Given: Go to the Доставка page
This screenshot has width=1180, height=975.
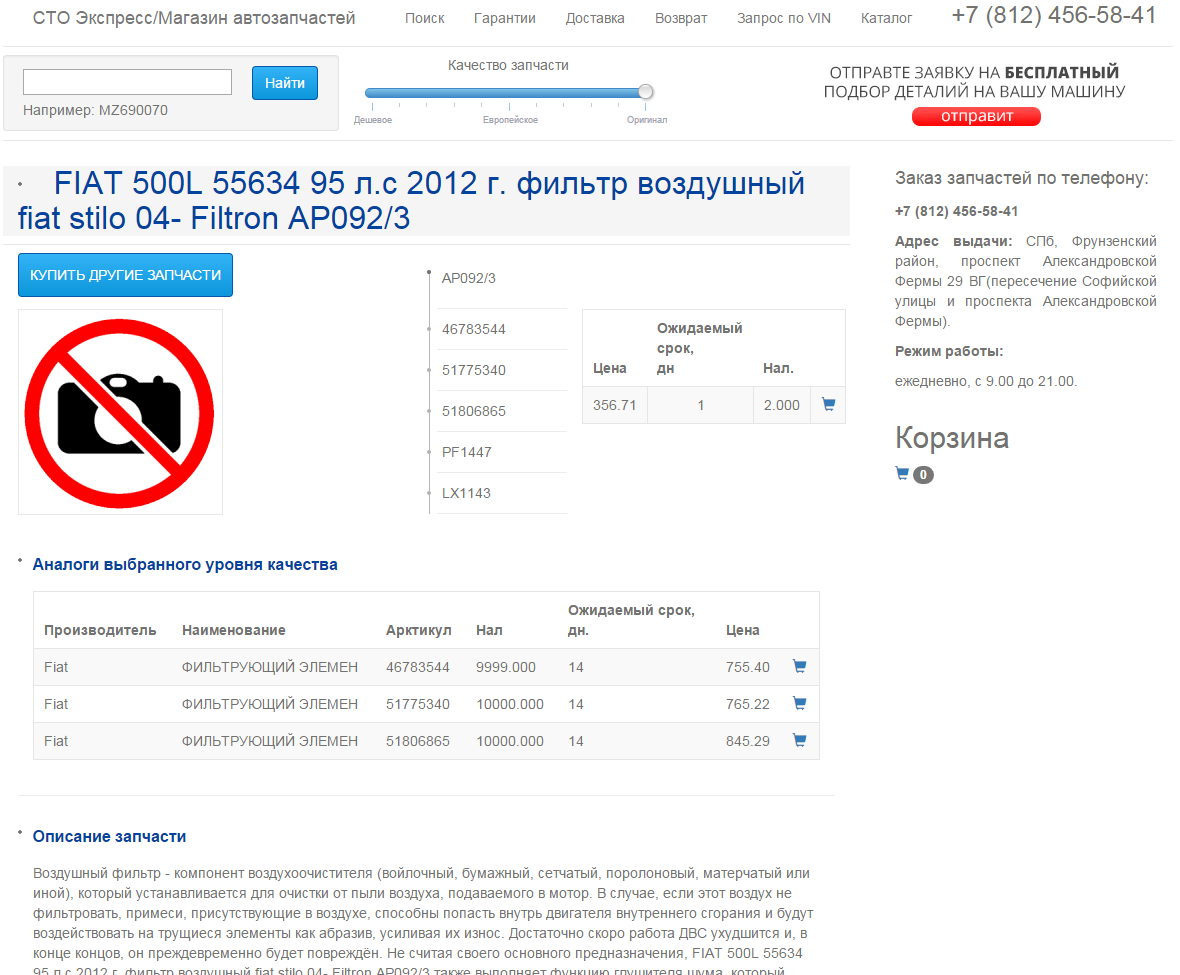Looking at the screenshot, I should coord(595,18).
